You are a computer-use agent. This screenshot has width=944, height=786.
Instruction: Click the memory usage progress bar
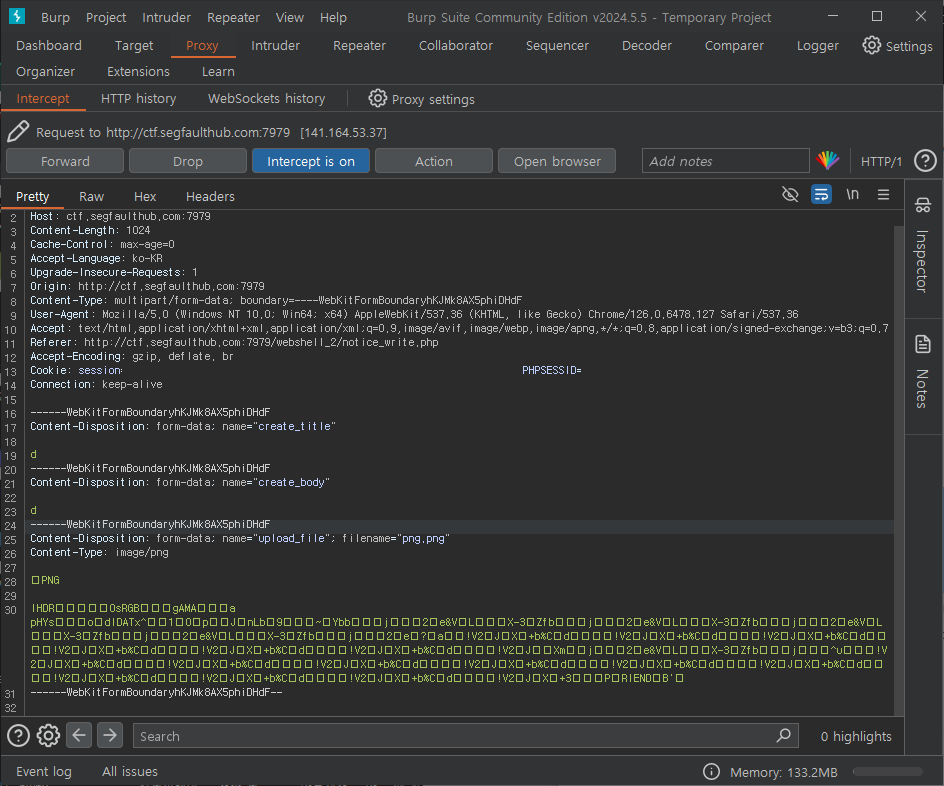pyautogui.click(x=888, y=772)
